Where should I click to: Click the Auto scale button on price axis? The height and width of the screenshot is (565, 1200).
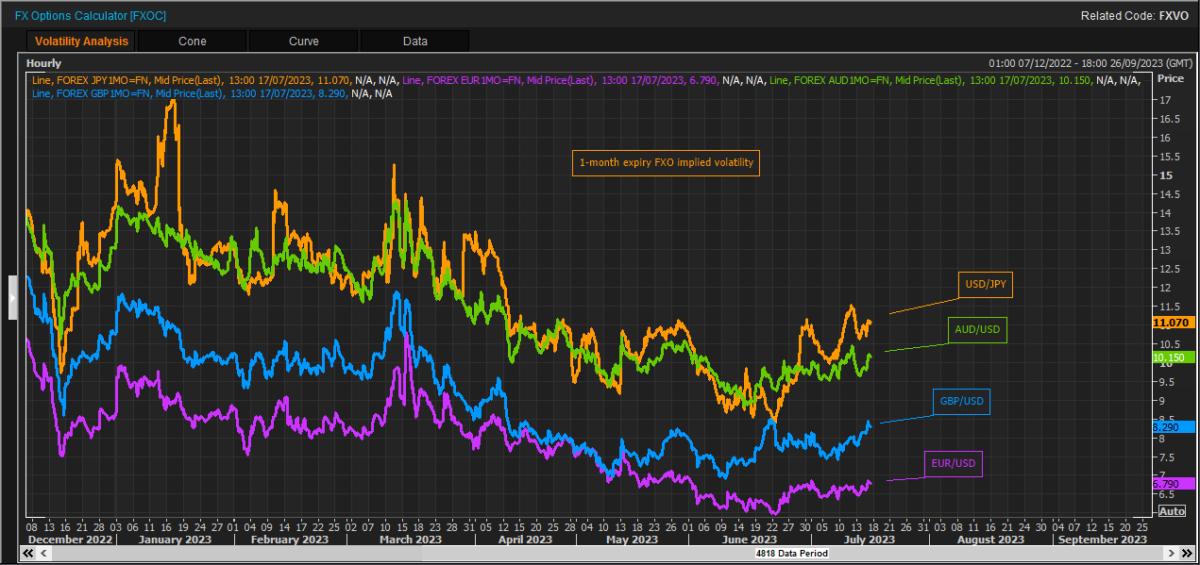point(1170,511)
